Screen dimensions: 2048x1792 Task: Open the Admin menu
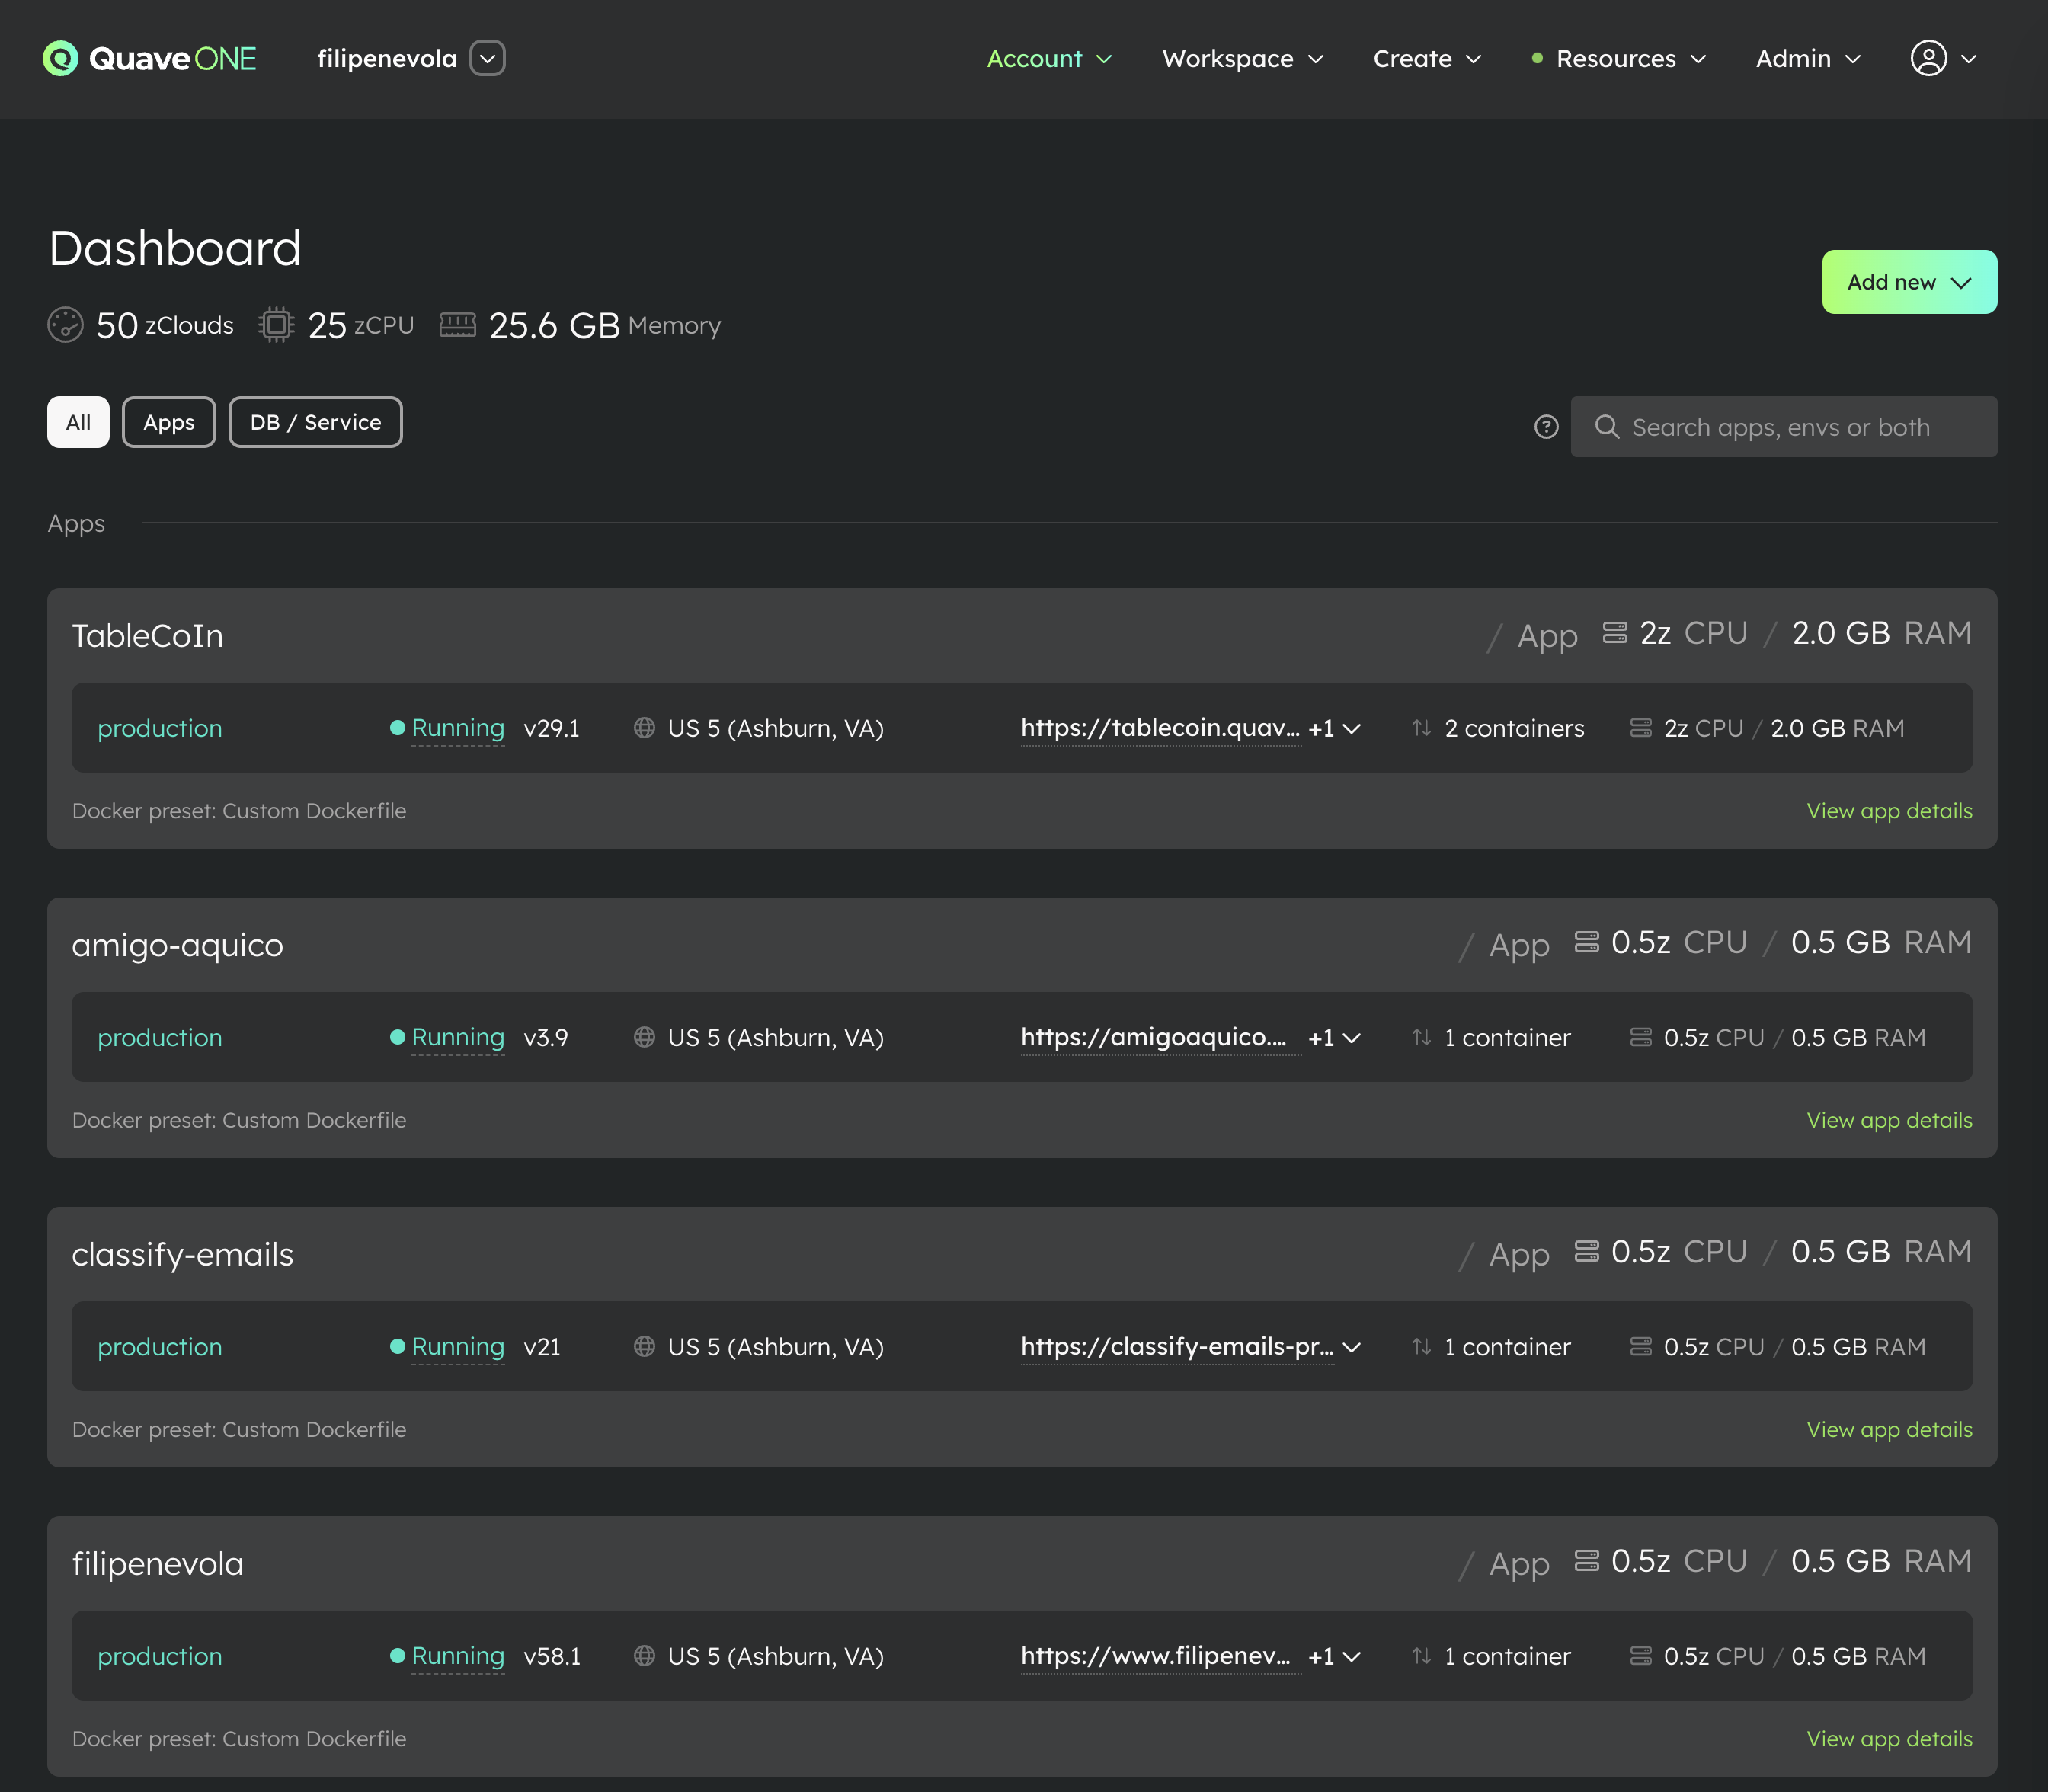(1808, 59)
